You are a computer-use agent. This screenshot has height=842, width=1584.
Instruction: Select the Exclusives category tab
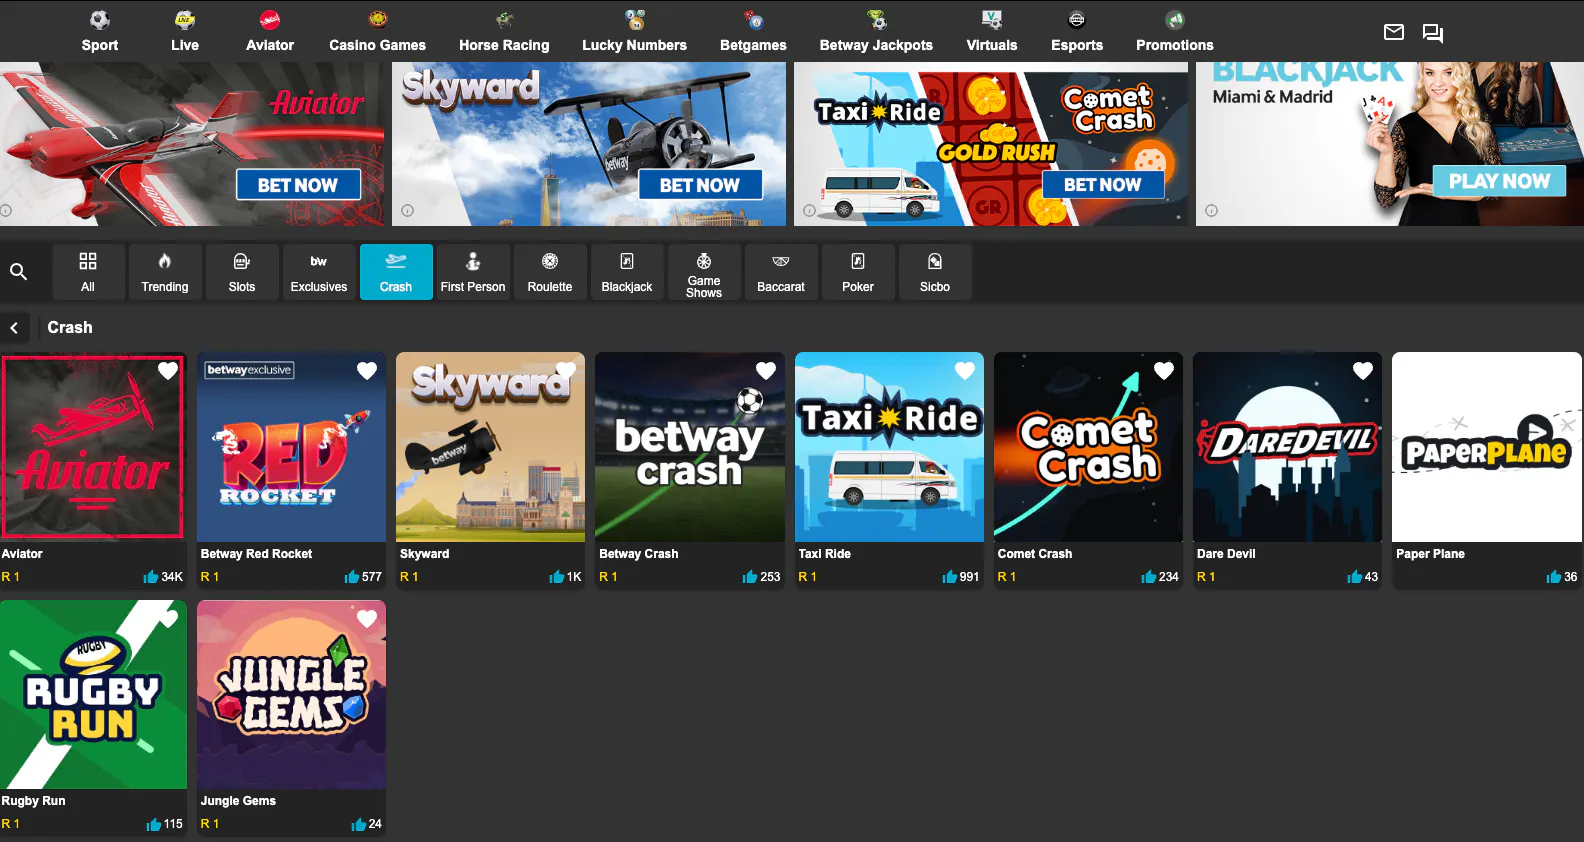(319, 272)
